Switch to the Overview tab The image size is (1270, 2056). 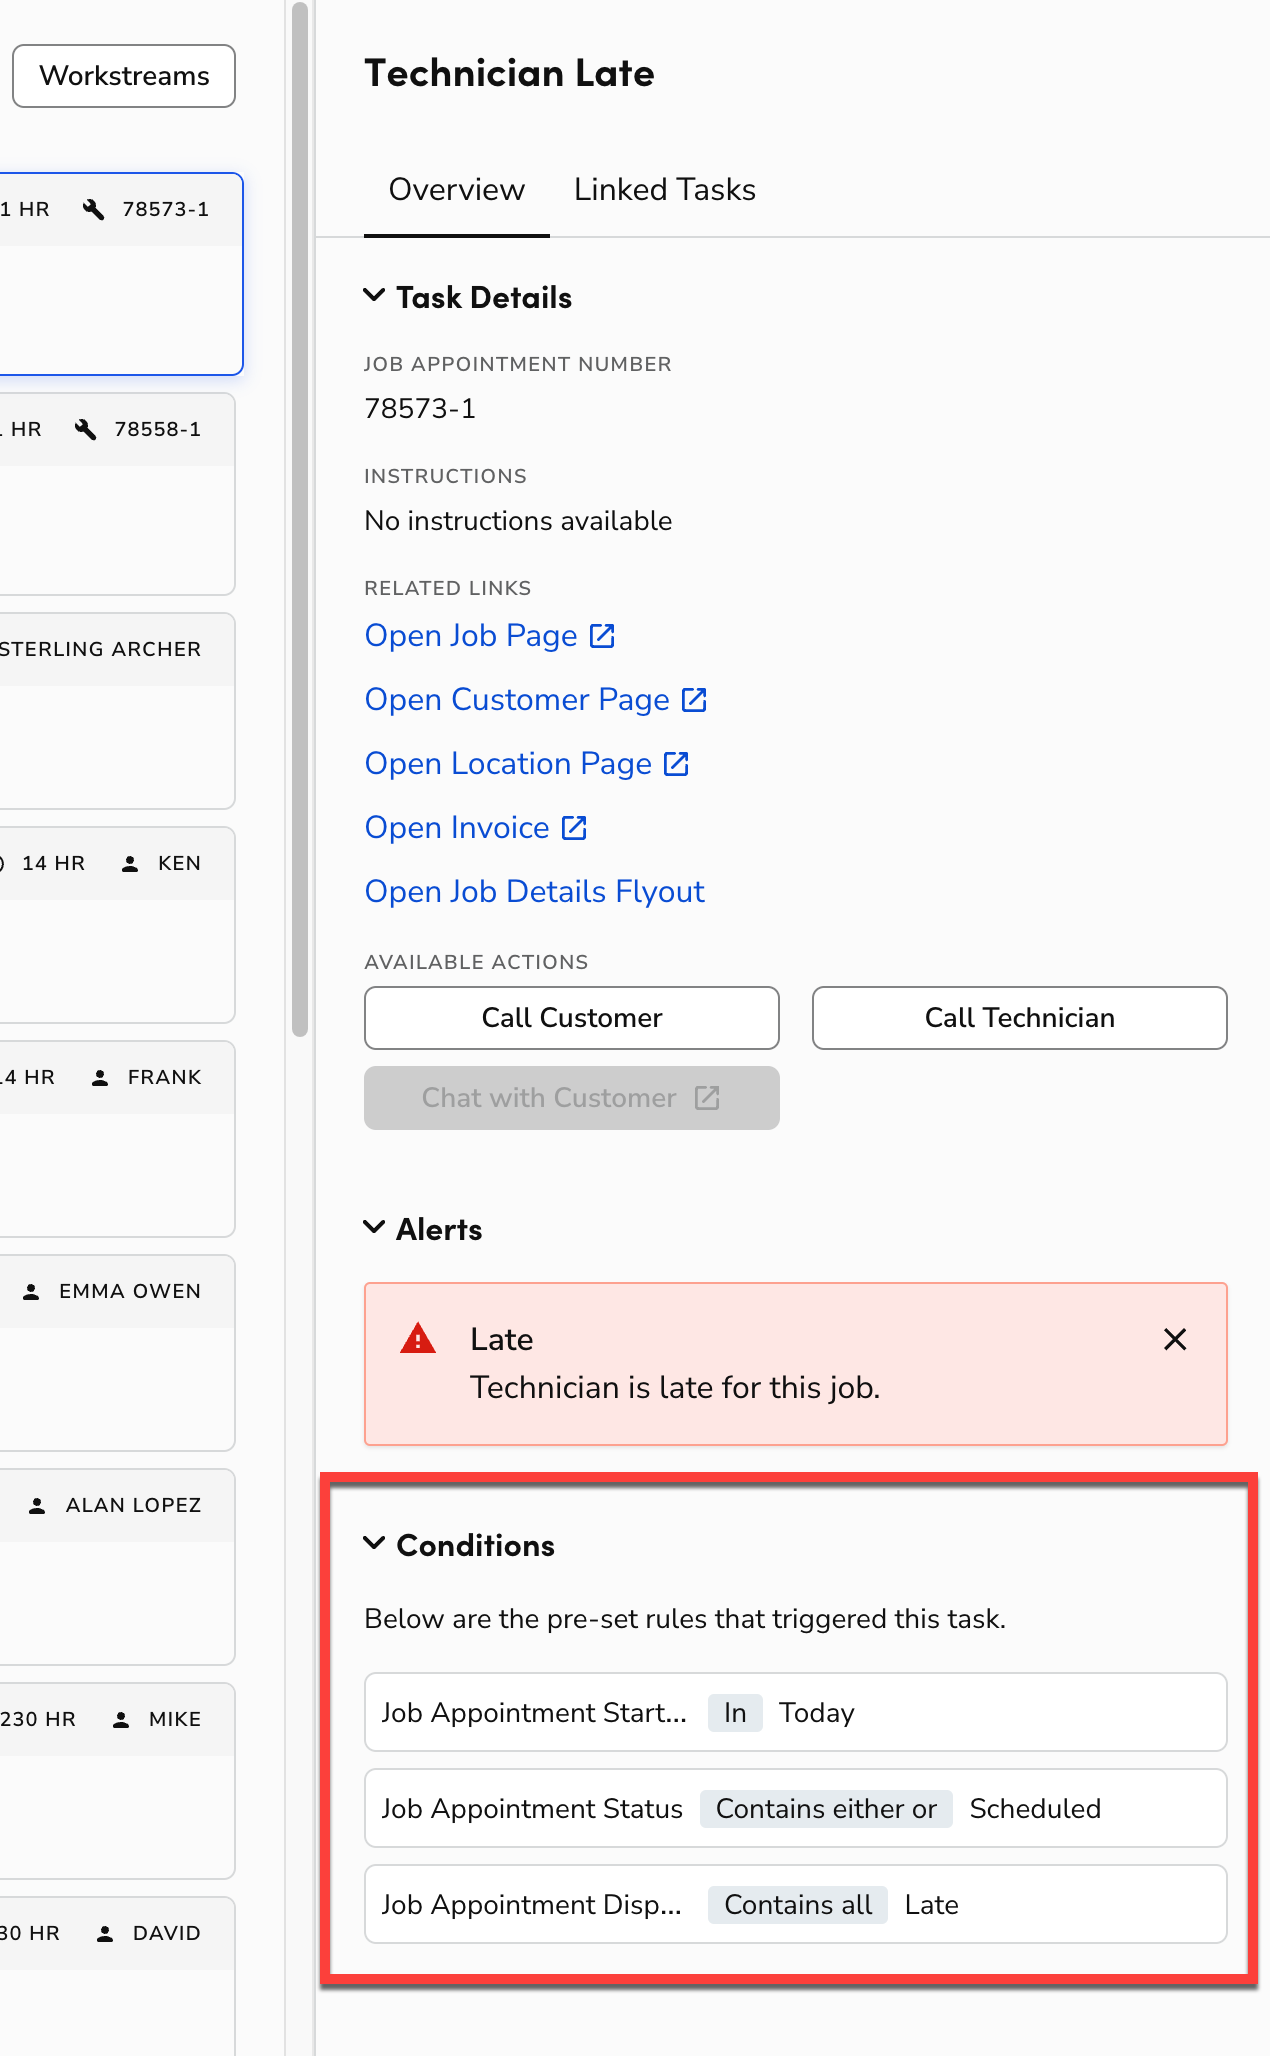point(457,190)
